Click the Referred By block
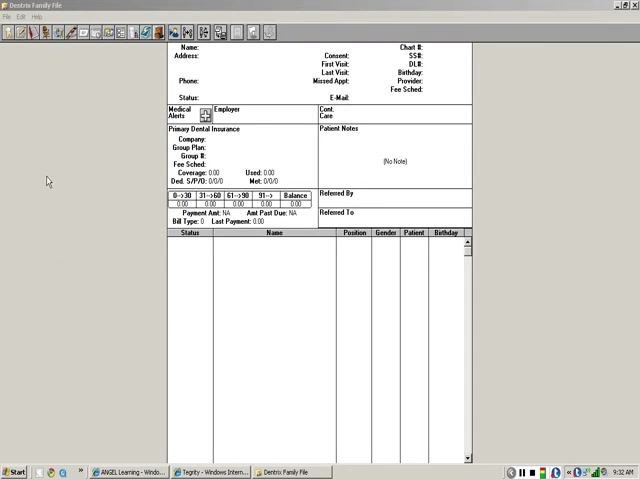Viewport: 640px width, 480px height. (395, 198)
